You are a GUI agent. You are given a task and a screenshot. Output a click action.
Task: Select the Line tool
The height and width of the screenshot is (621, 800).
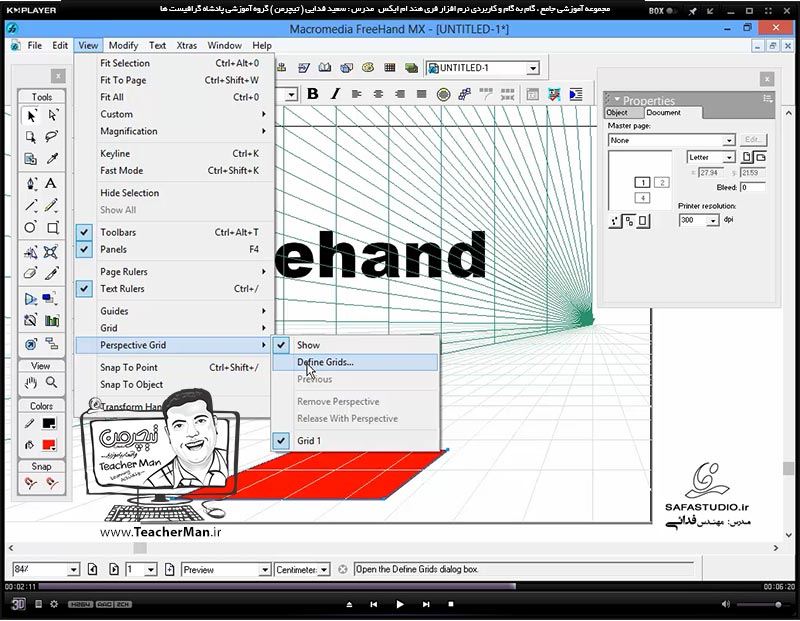pos(31,205)
